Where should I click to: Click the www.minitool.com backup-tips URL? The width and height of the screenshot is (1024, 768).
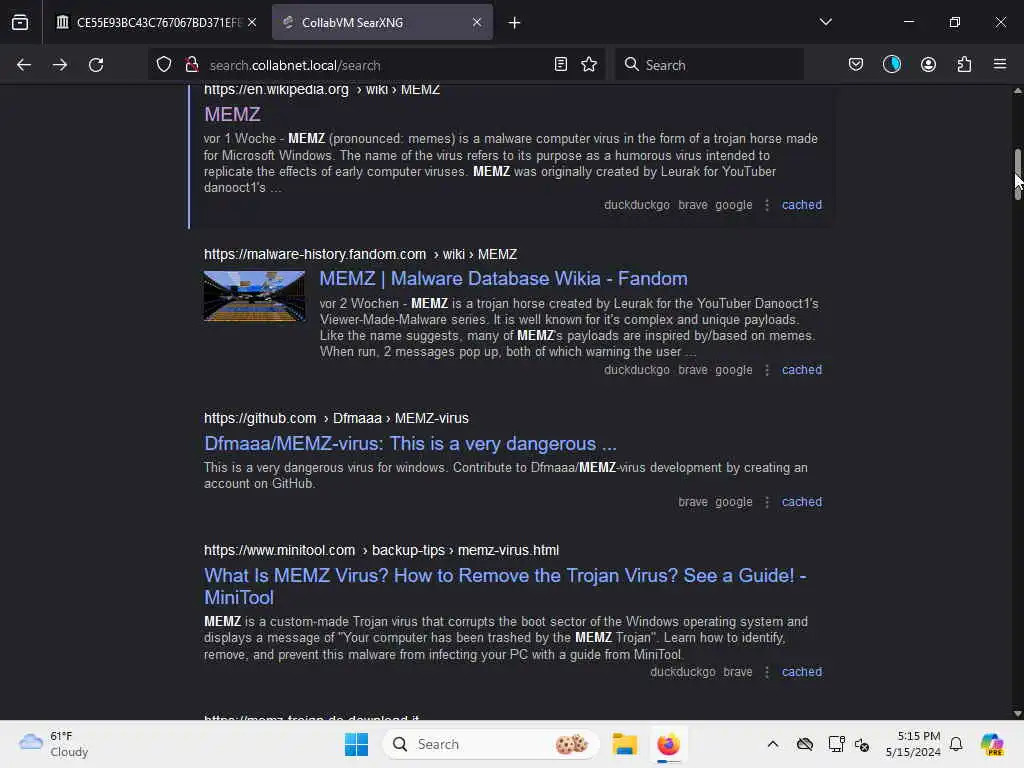[381, 550]
